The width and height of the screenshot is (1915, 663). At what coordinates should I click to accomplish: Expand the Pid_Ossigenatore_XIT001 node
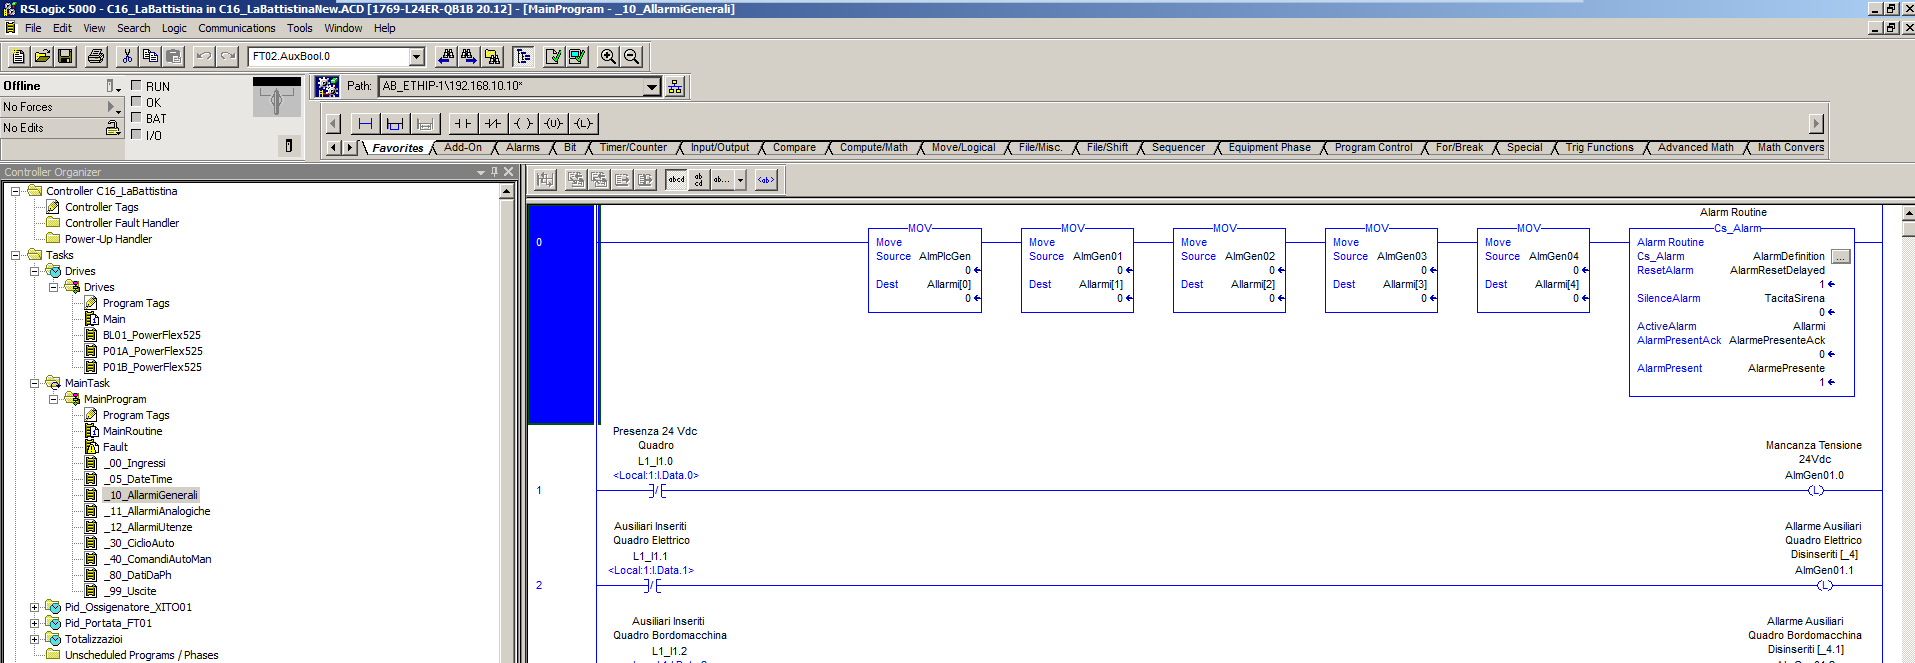[35, 607]
